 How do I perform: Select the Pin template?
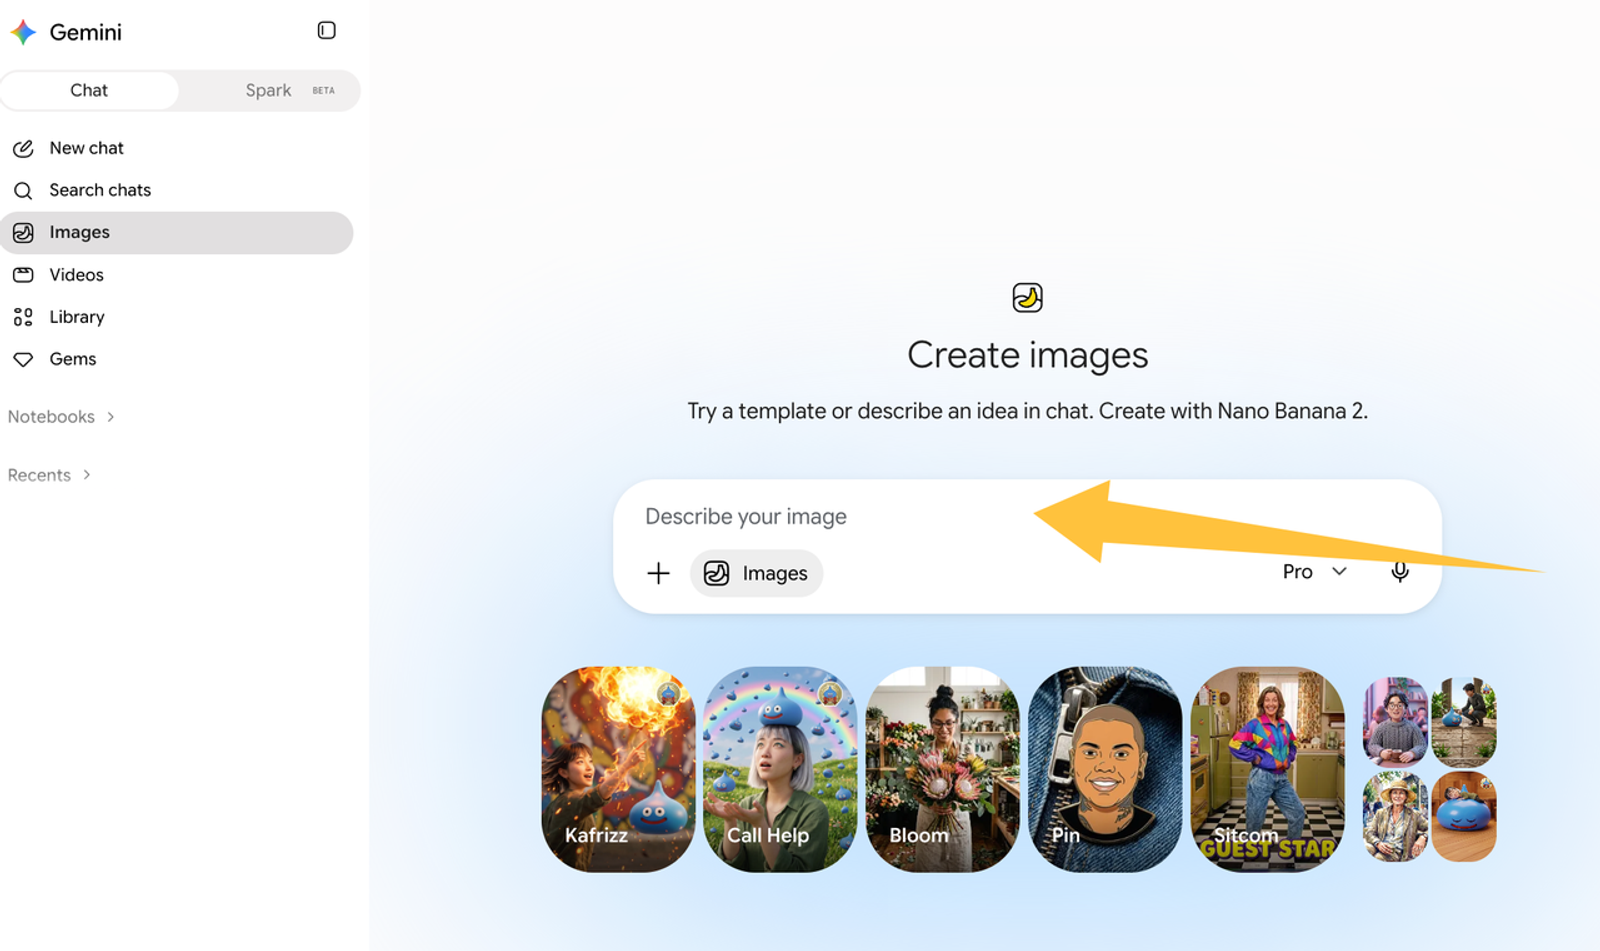click(x=1105, y=769)
